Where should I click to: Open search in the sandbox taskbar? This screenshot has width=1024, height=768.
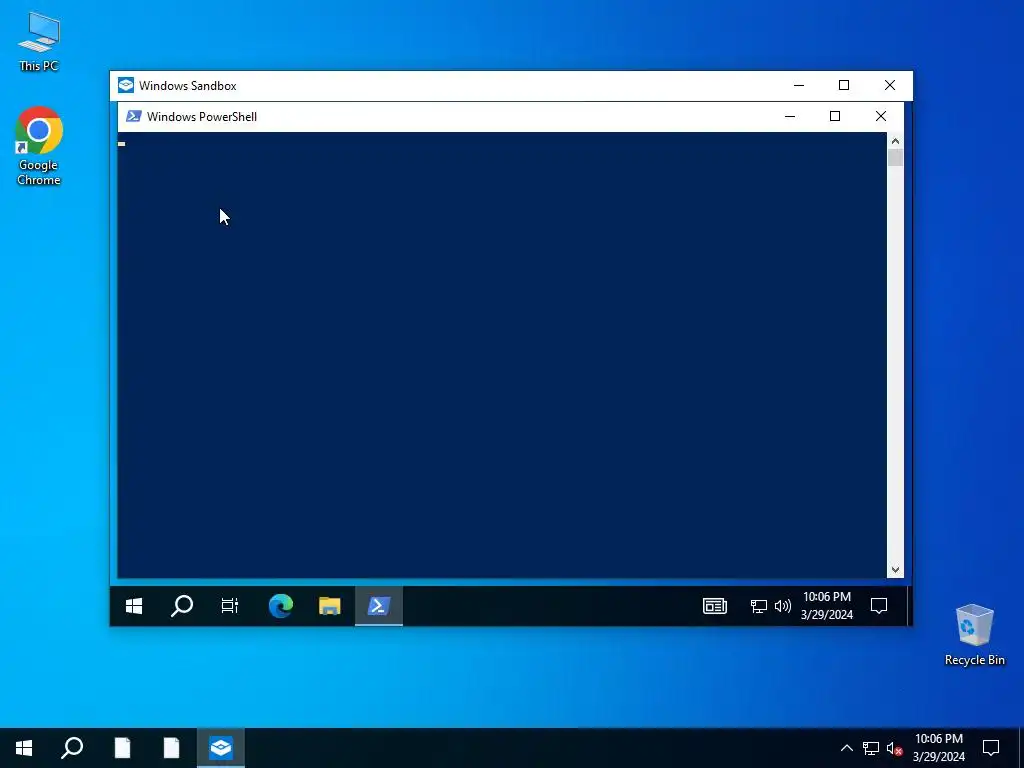[182, 606]
